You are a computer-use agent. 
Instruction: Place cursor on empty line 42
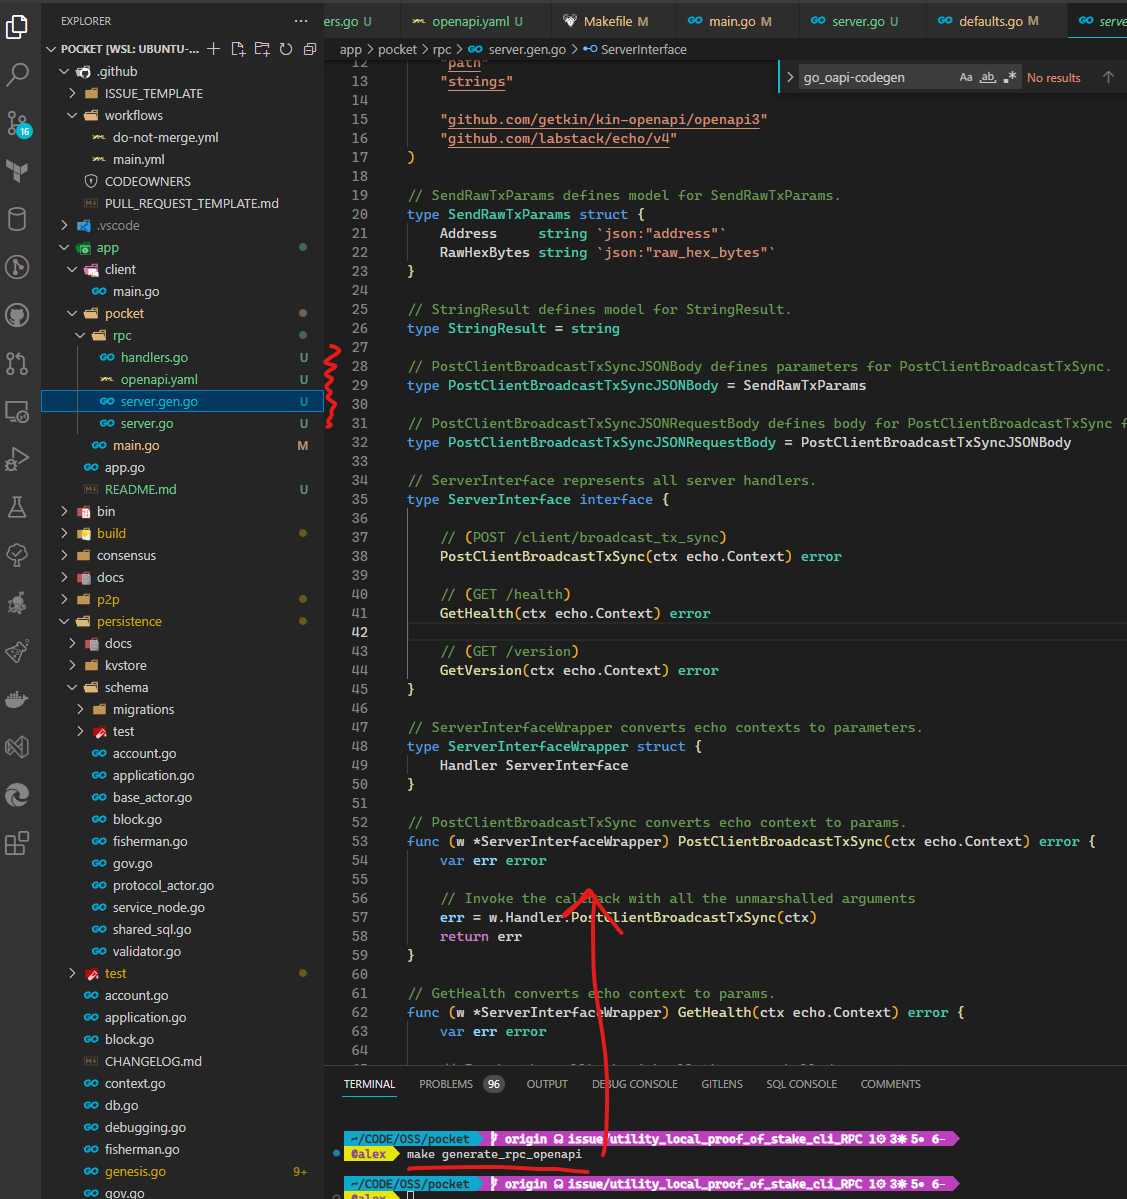click(765, 632)
